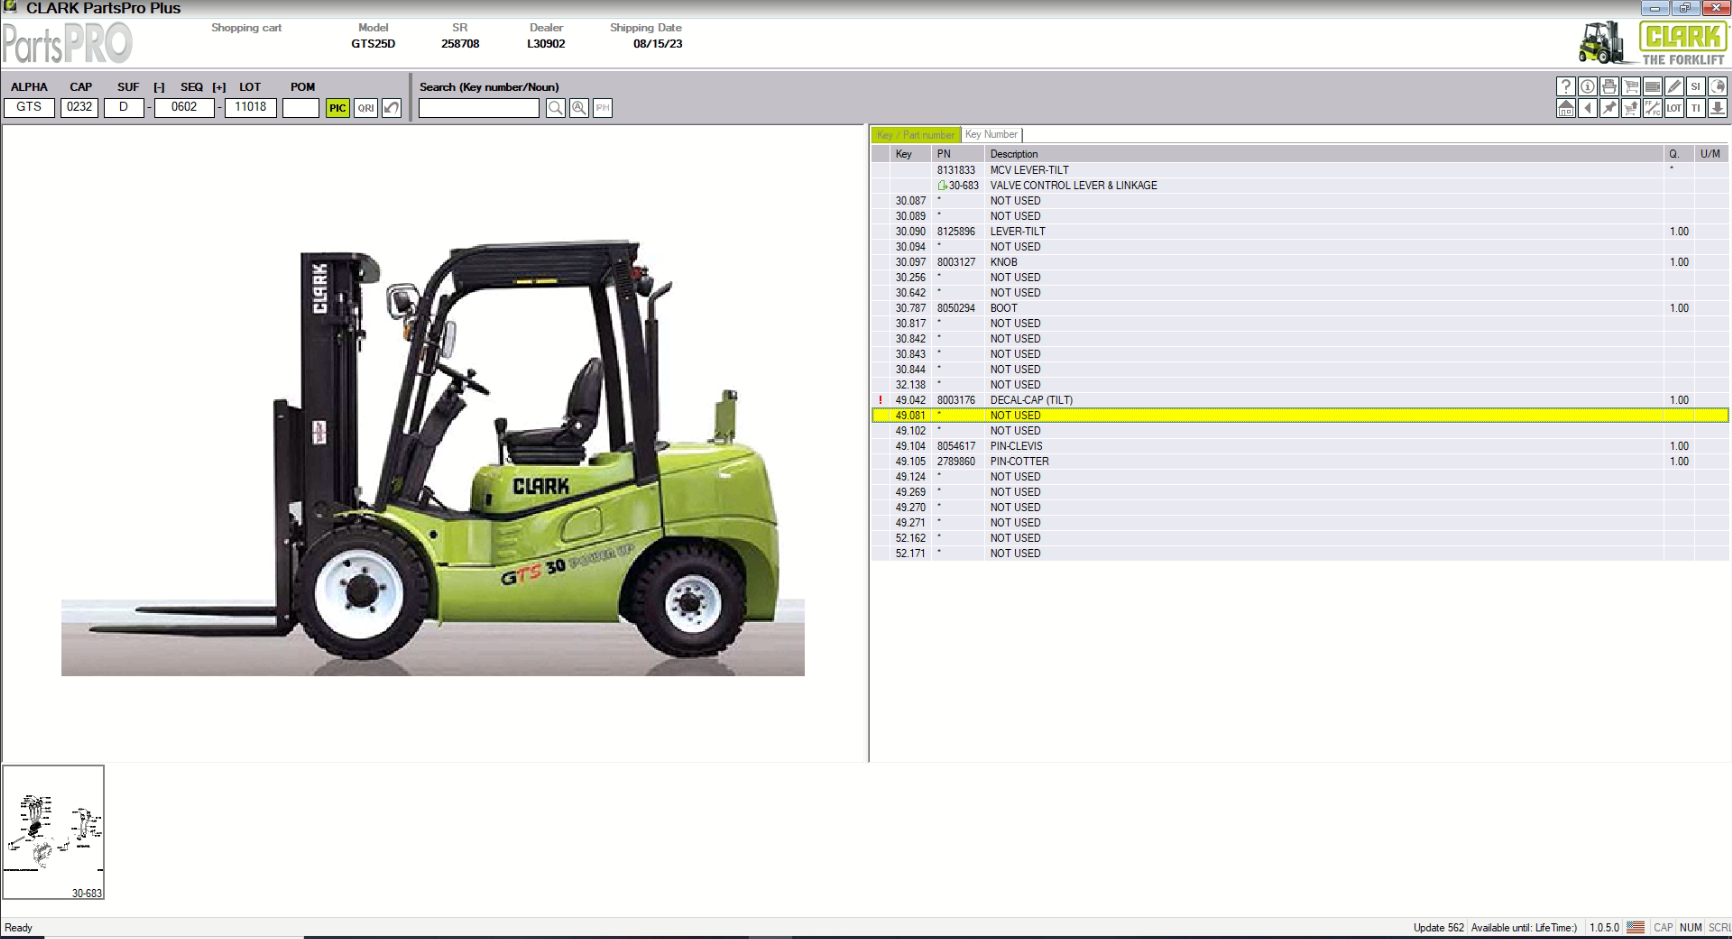The image size is (1732, 939).
Task: Click the LOT field containing 11018
Action: 251,107
